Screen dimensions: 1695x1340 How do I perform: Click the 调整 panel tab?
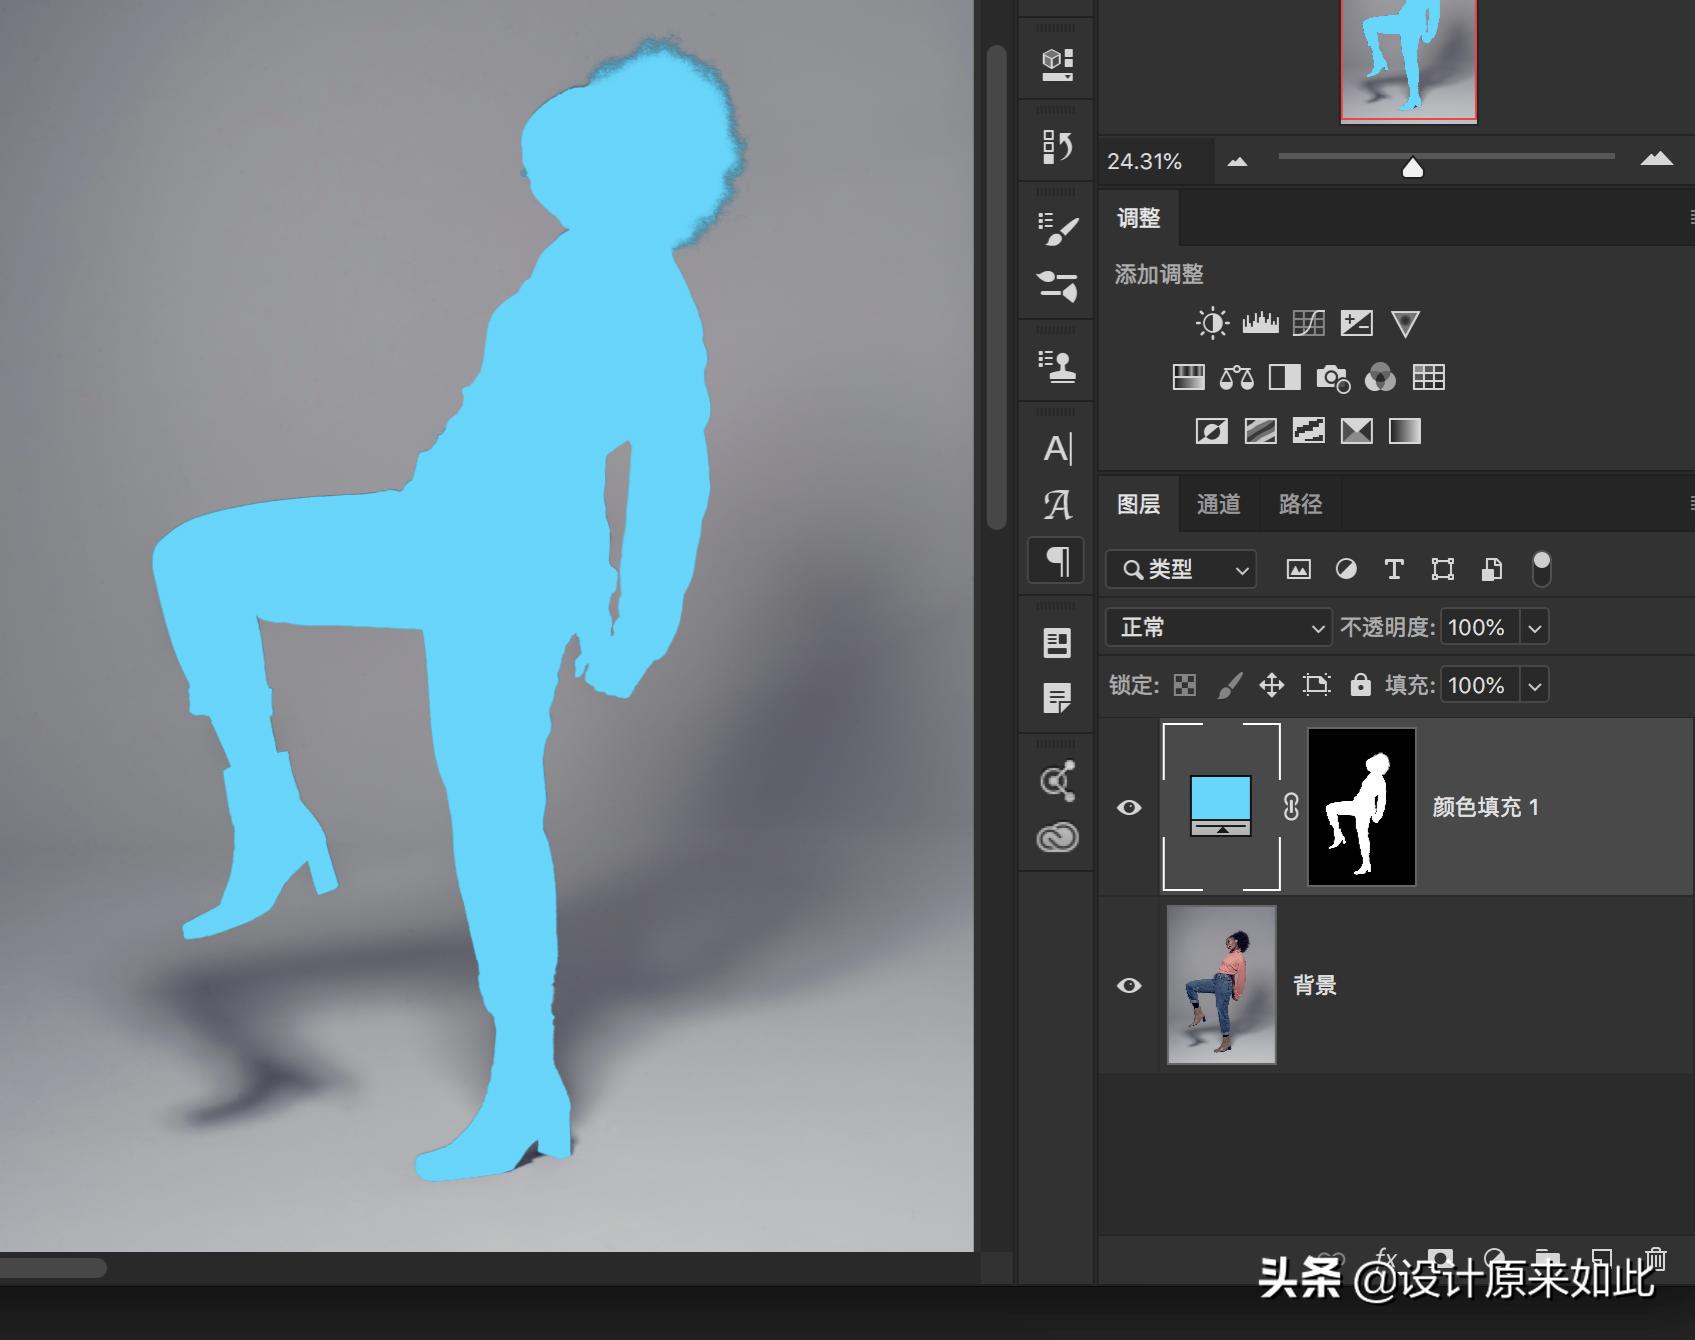pyautogui.click(x=1137, y=219)
